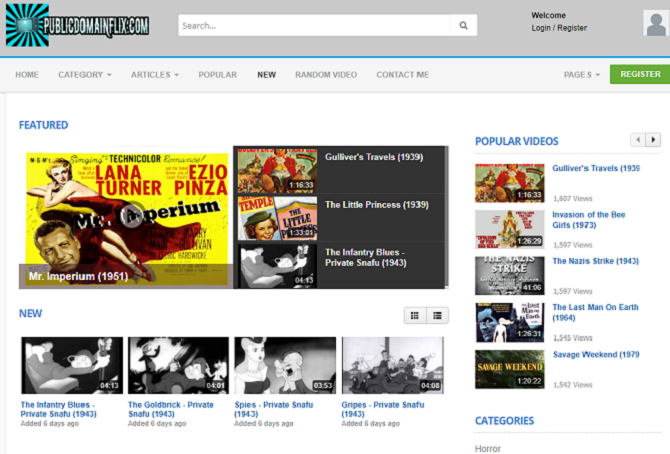This screenshot has height=454, width=670.
Task: Open Savage Weekend title link
Action: click(x=596, y=354)
